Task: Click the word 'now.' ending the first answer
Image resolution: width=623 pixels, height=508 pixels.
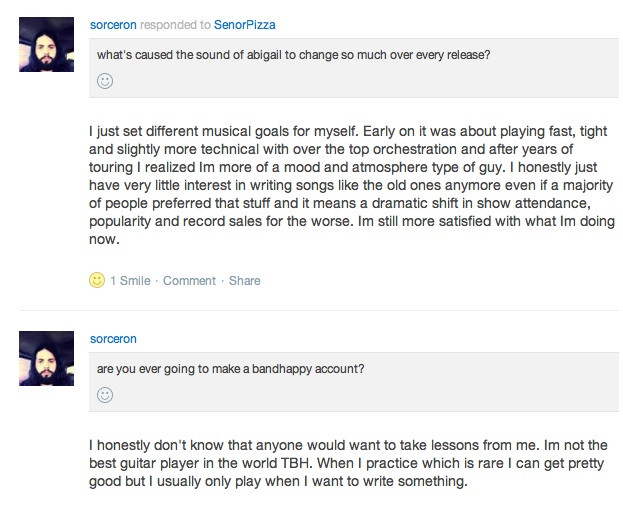Action: tap(104, 240)
